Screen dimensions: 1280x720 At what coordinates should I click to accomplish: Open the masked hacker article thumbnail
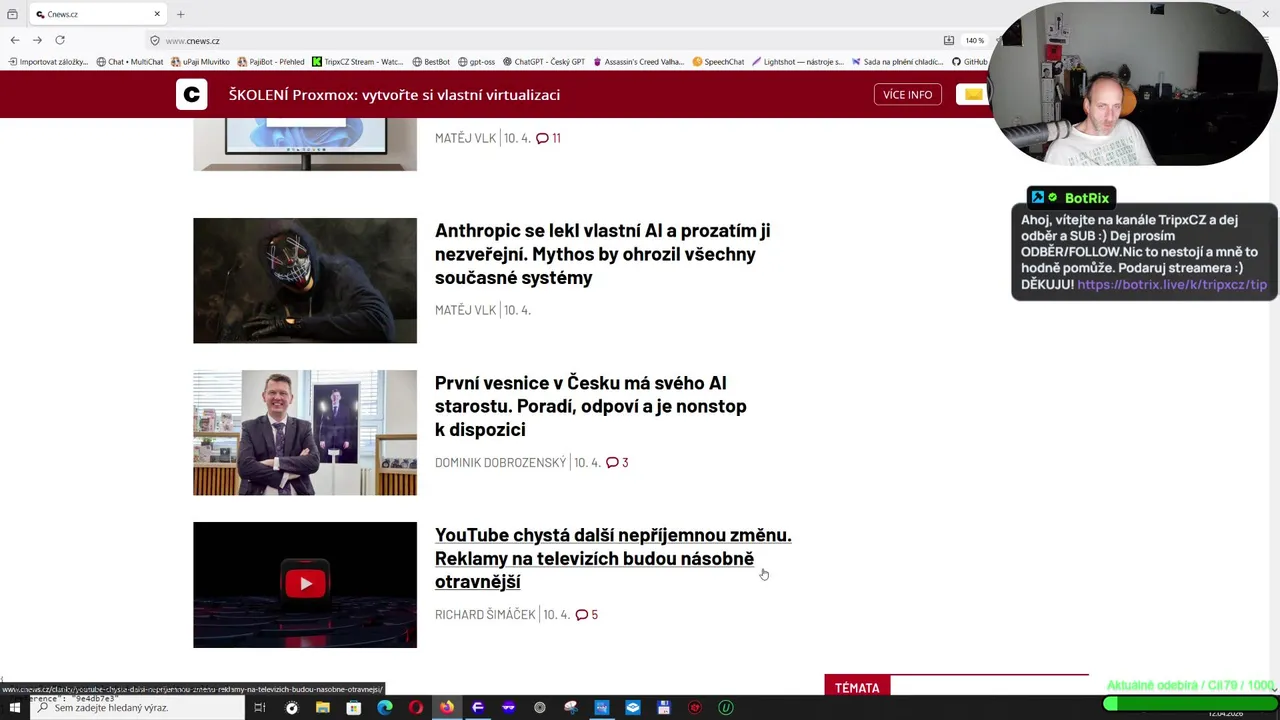(305, 280)
